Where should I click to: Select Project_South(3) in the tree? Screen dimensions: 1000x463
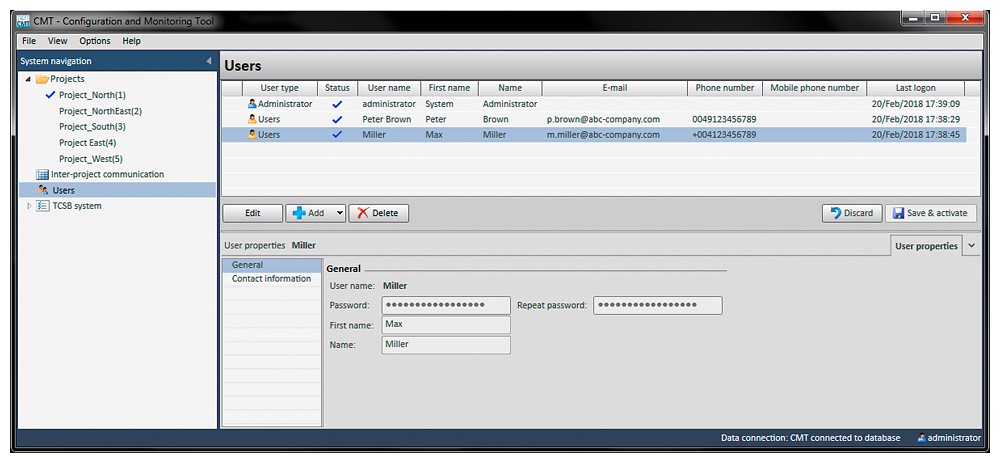(92, 127)
